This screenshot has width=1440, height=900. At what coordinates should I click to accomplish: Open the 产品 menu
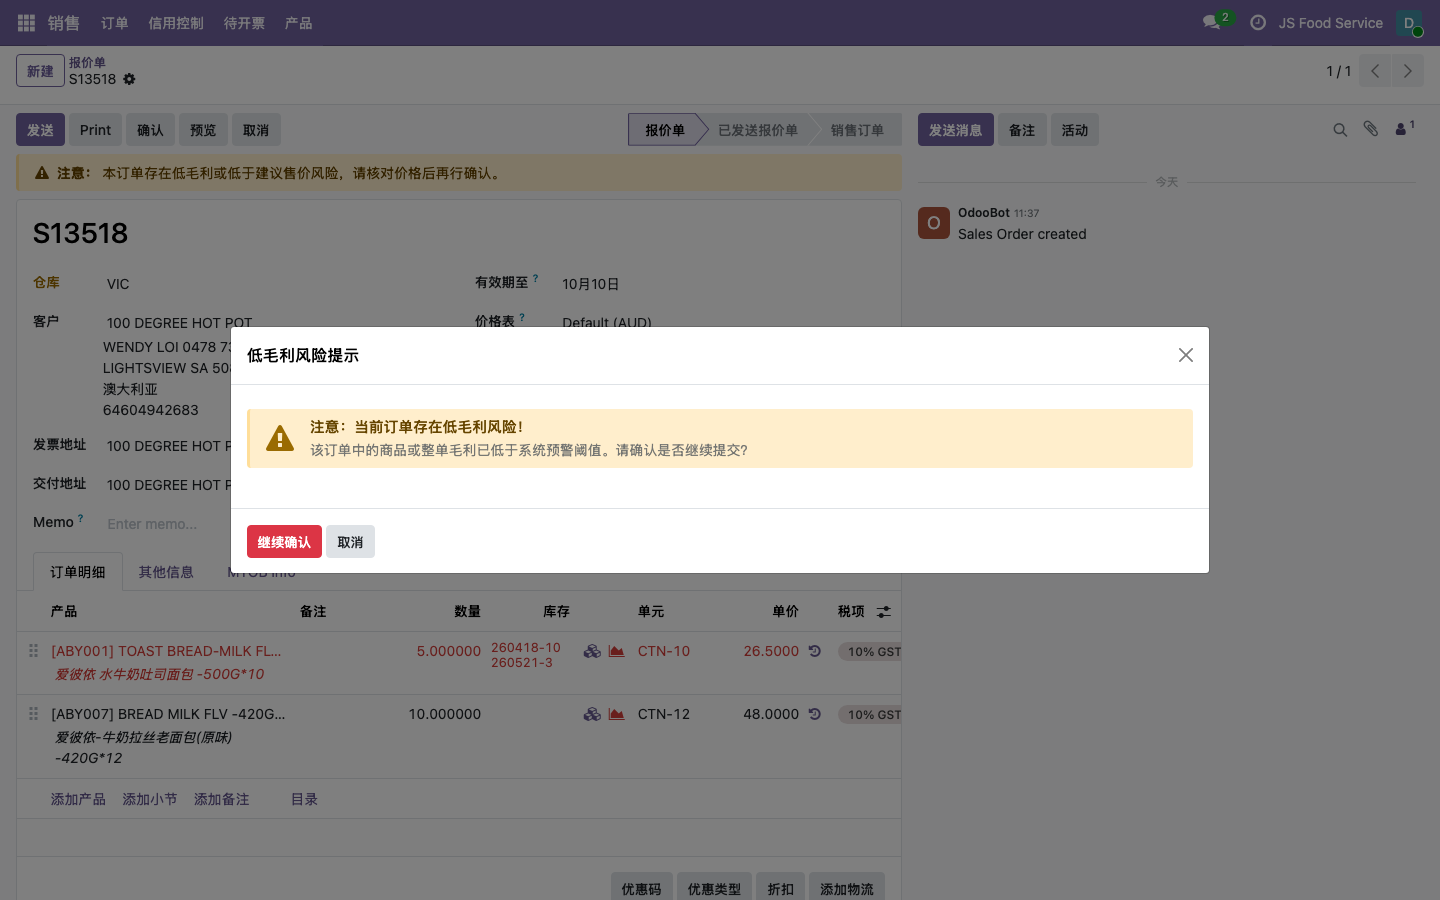pos(298,22)
